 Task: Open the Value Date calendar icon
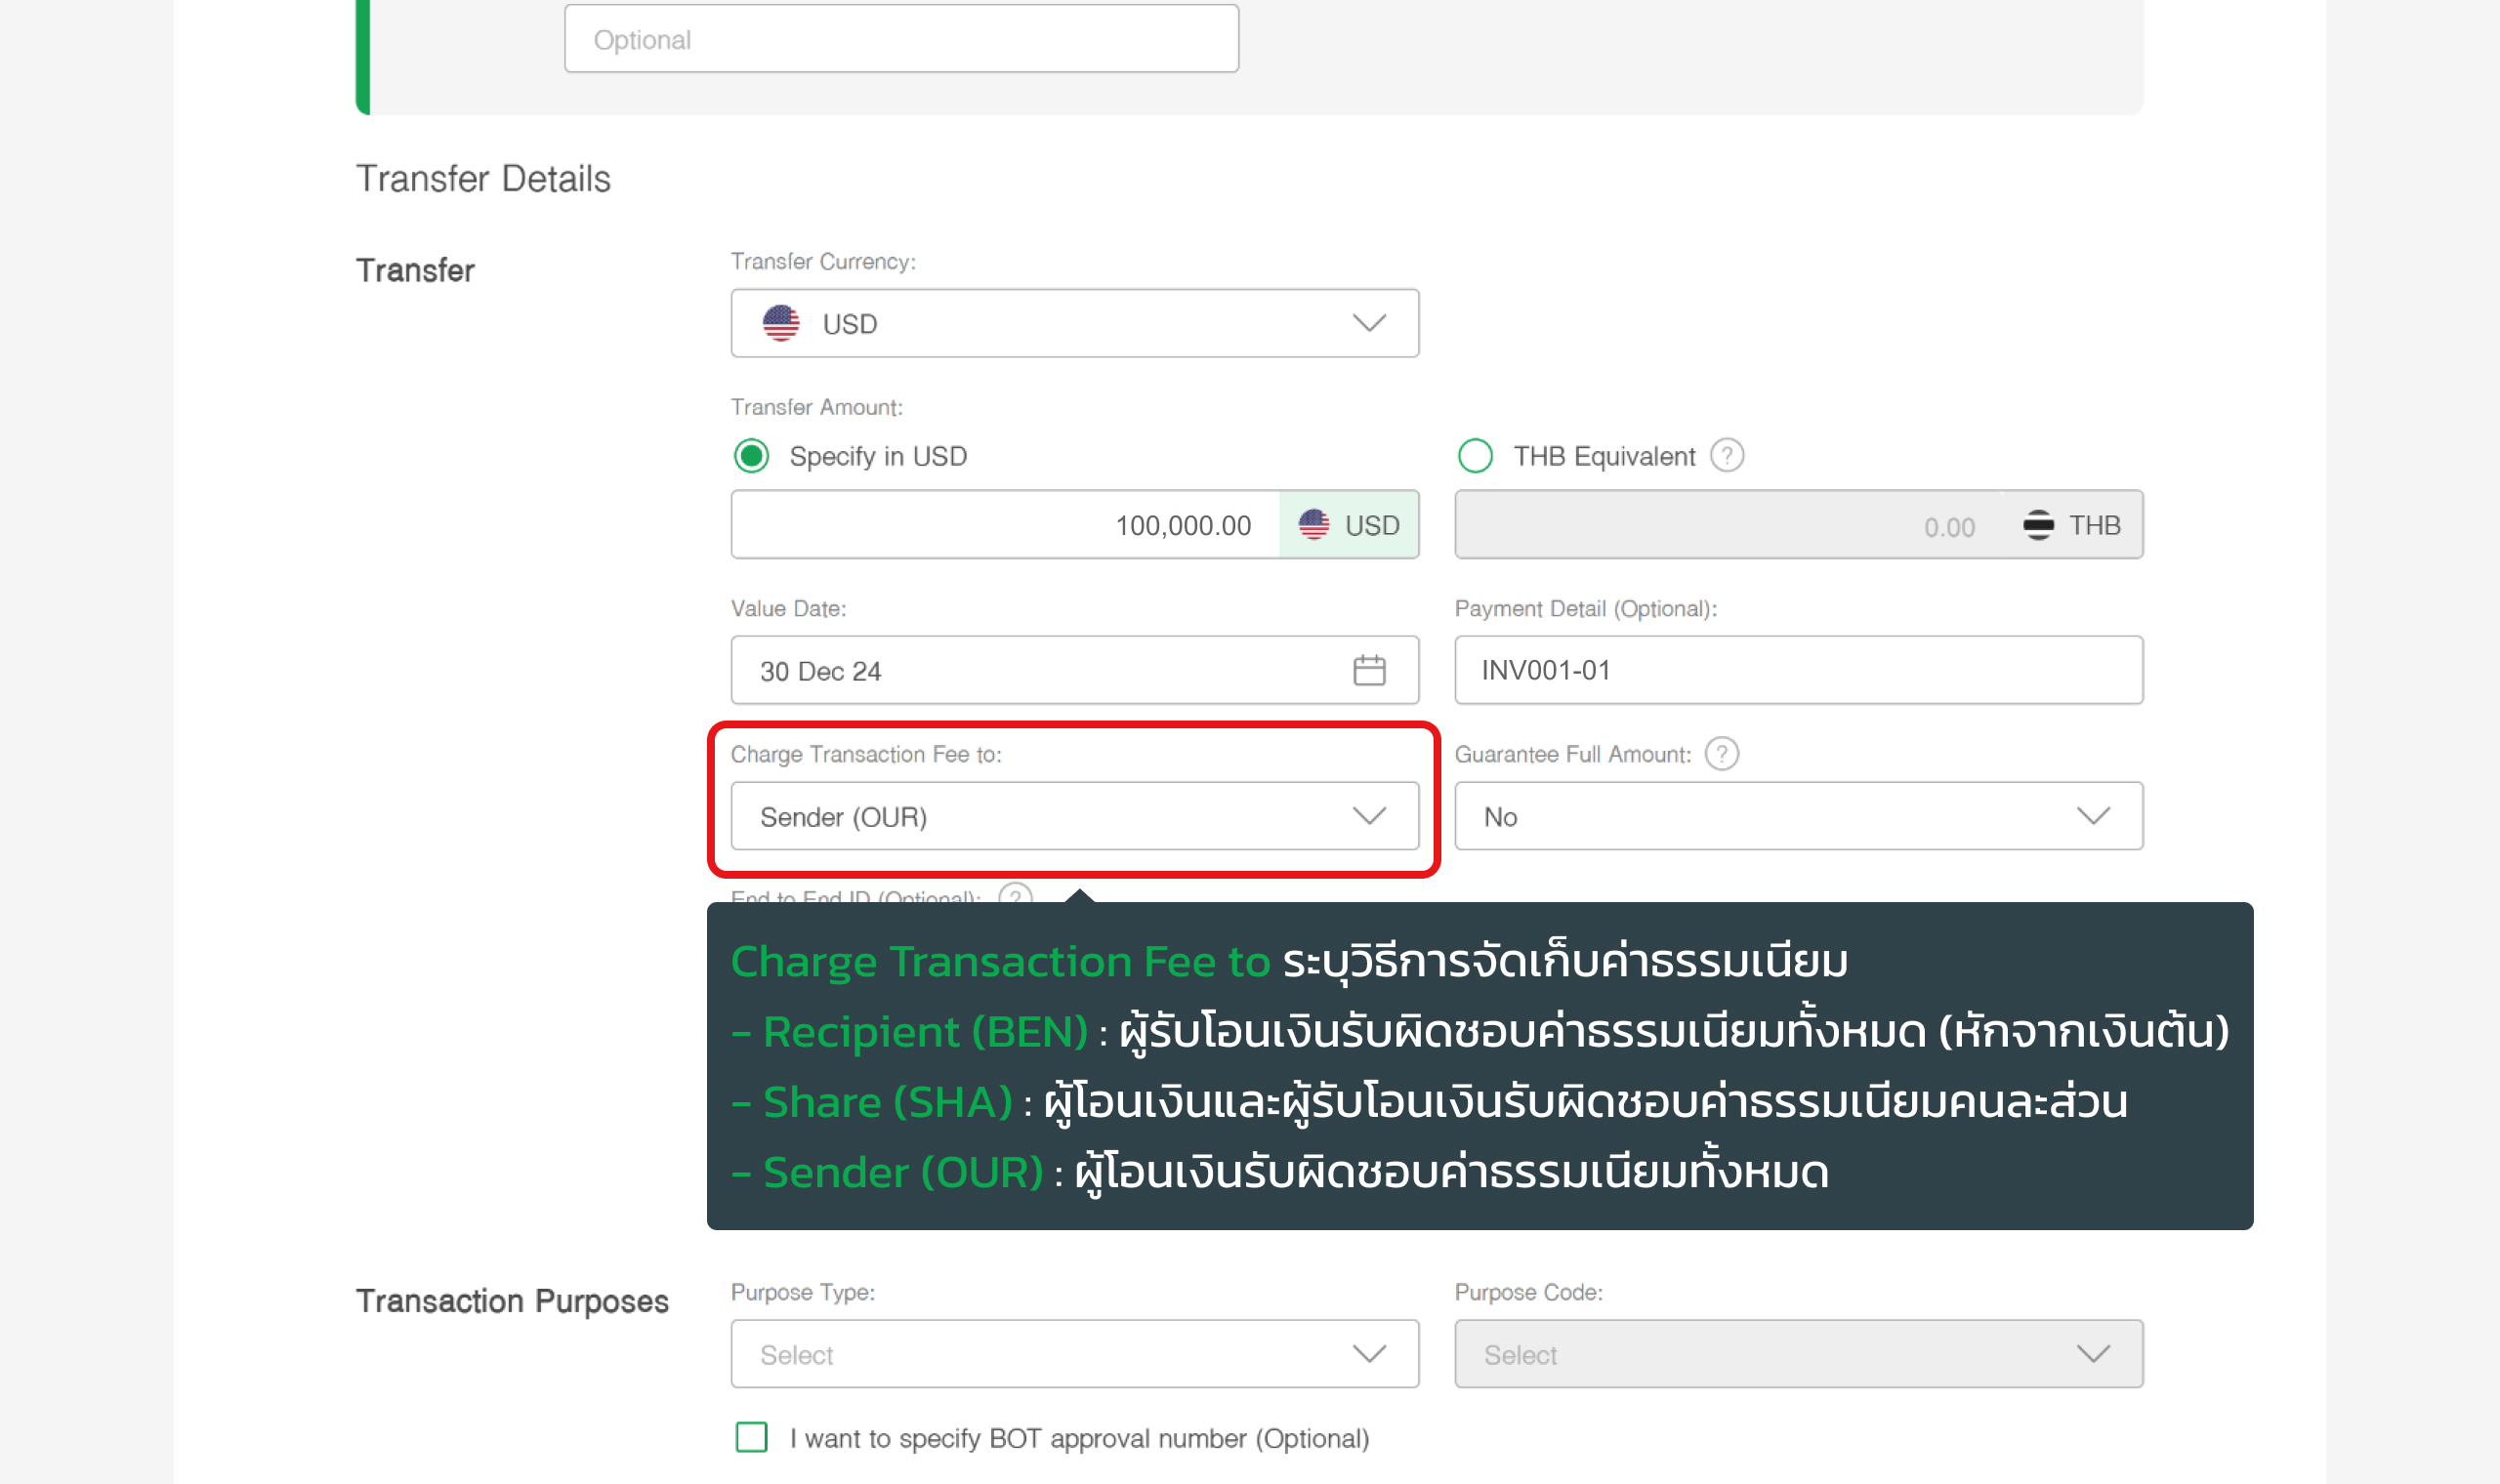click(1369, 670)
